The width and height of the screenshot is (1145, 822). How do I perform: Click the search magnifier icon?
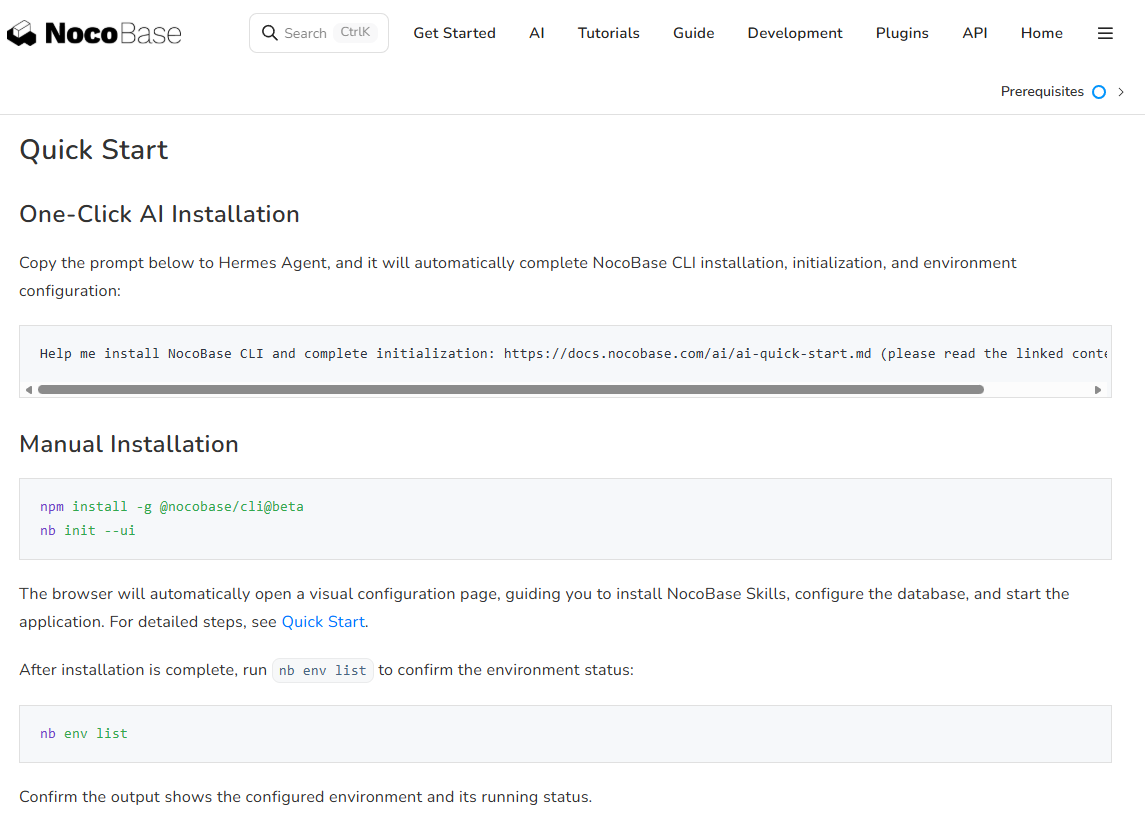click(x=269, y=33)
